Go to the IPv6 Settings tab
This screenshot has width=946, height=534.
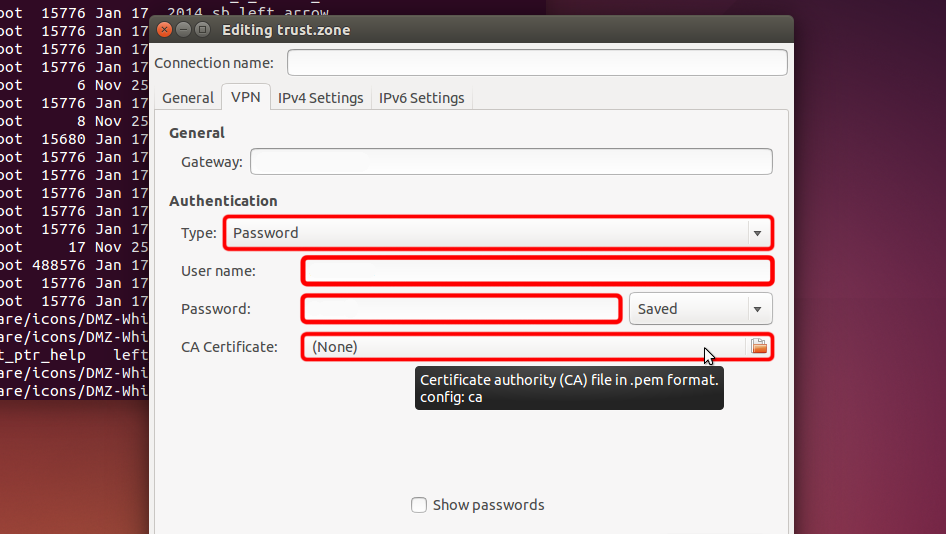(421, 98)
